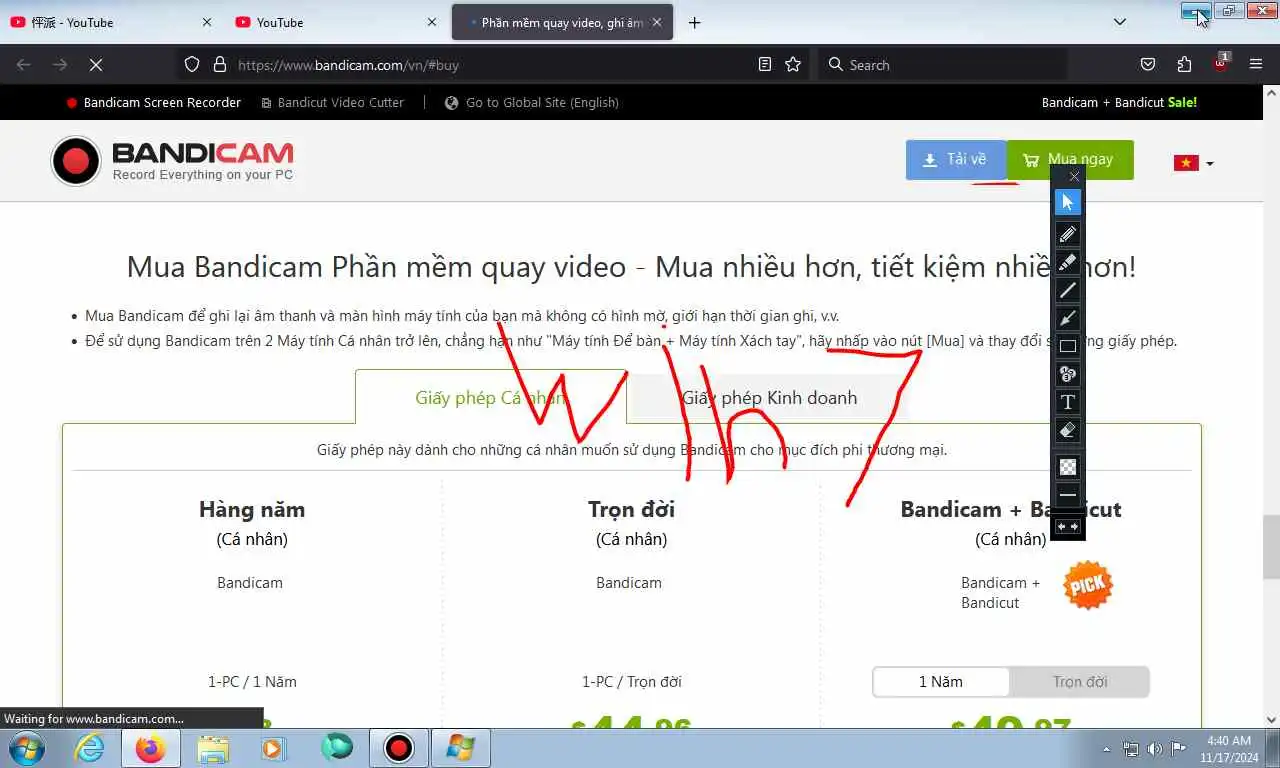This screenshot has width=1280, height=768.
Task: Launch Internet Explorer from taskbar
Action: coord(90,748)
